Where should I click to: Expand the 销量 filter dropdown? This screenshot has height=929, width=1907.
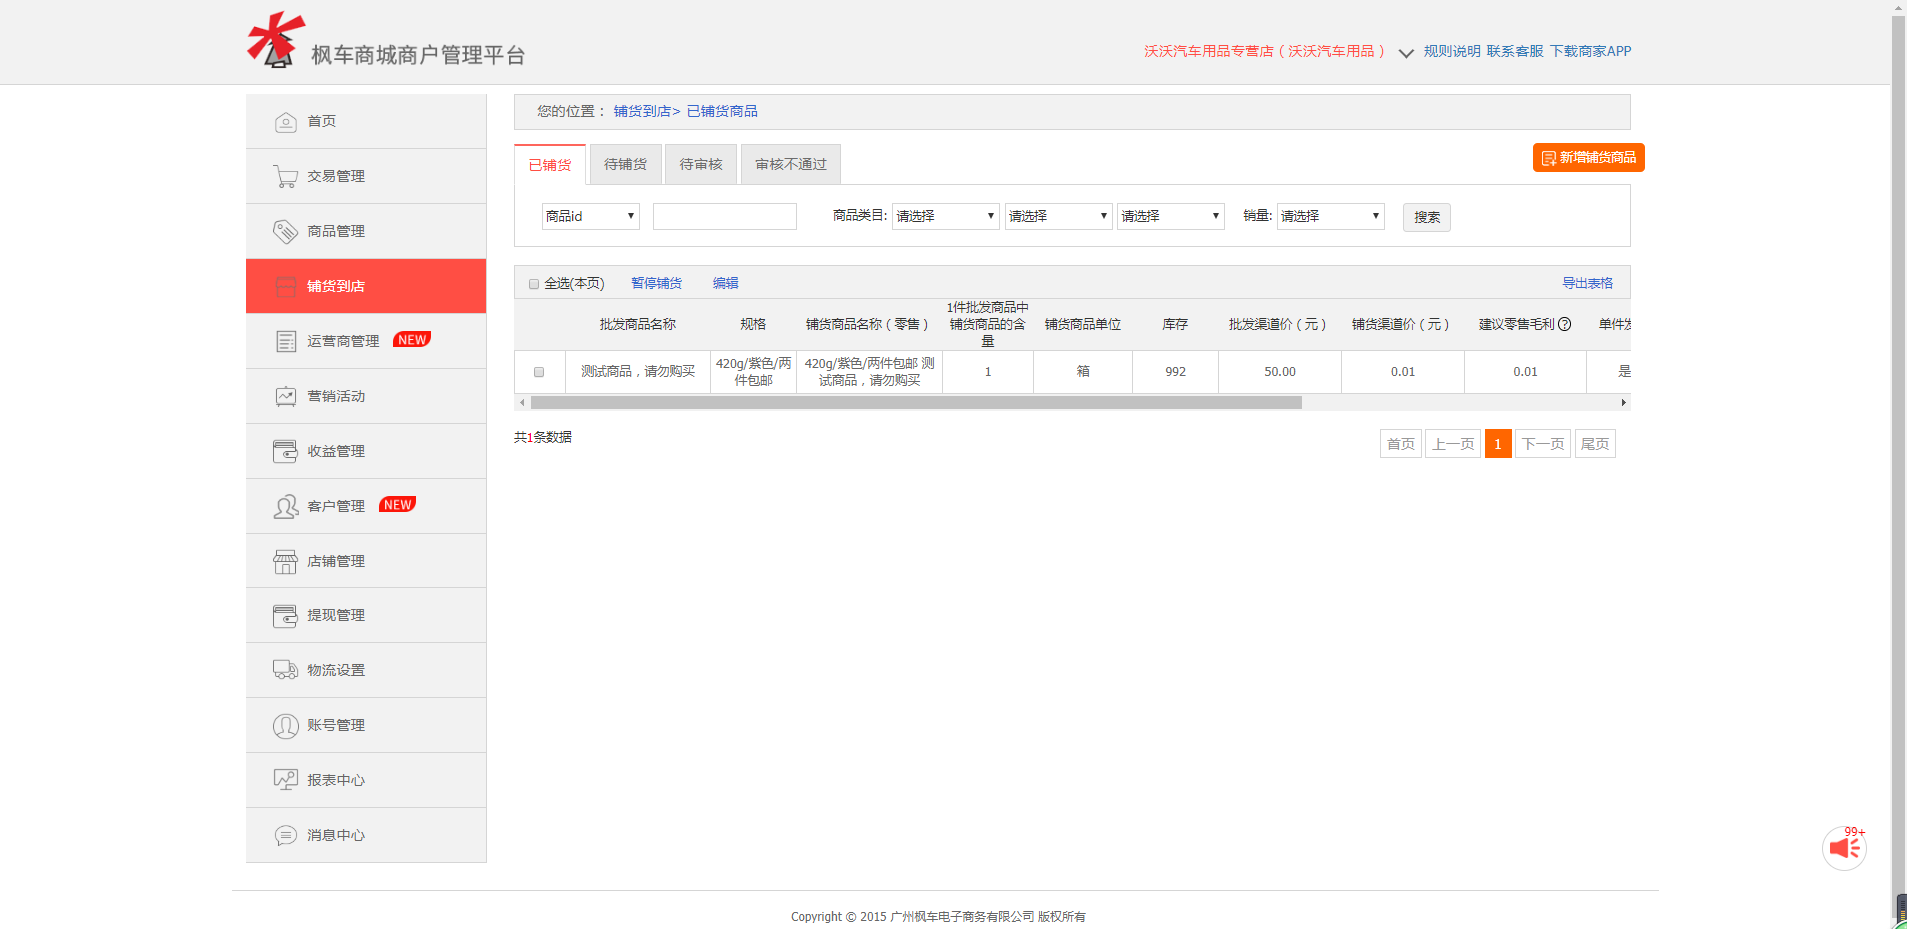click(x=1330, y=216)
